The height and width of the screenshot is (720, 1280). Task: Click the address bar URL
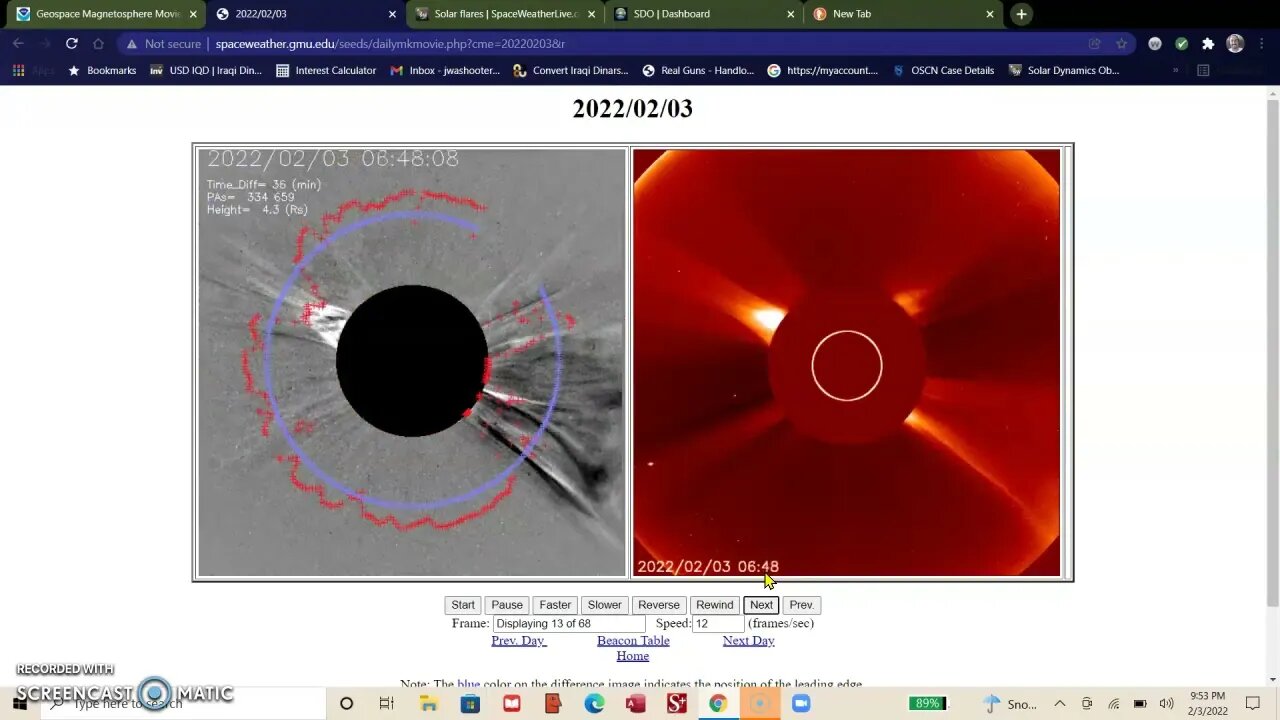pyautogui.click(x=390, y=44)
